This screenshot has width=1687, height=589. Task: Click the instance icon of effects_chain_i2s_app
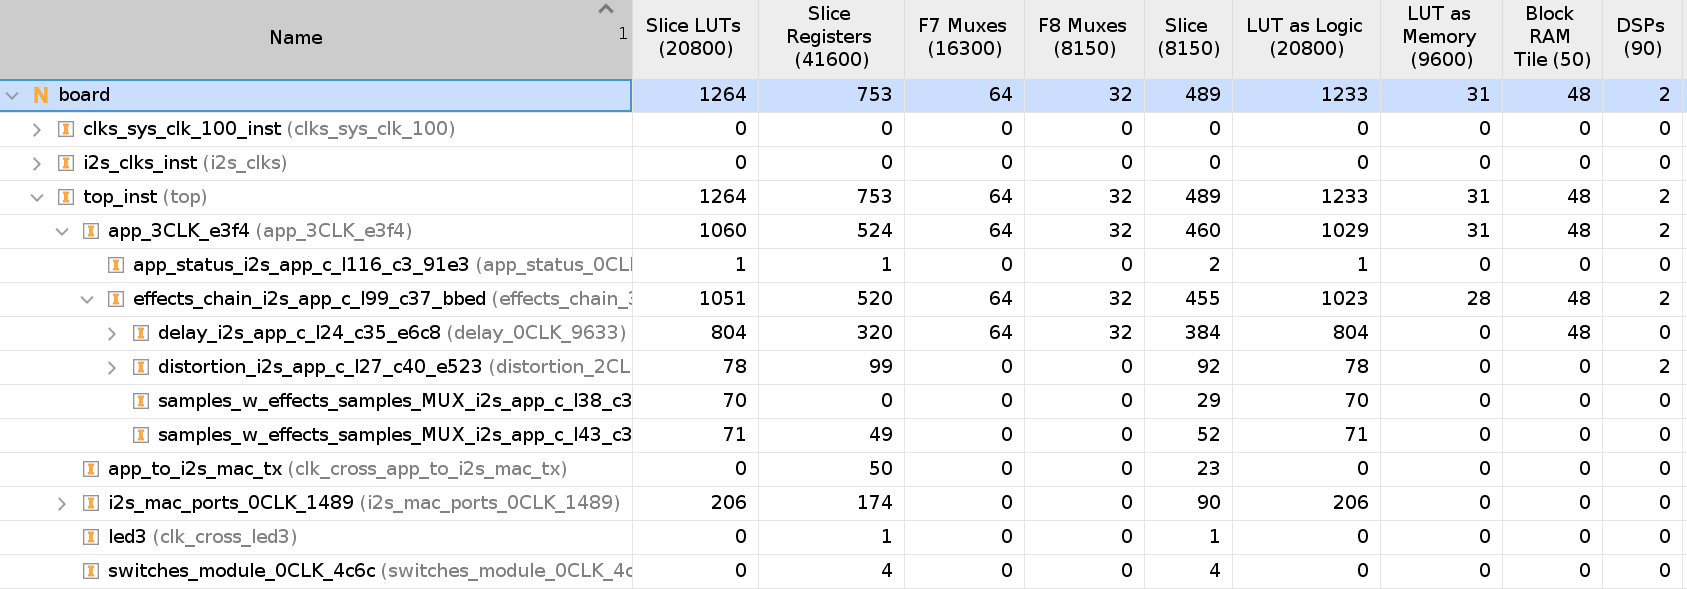(x=116, y=299)
